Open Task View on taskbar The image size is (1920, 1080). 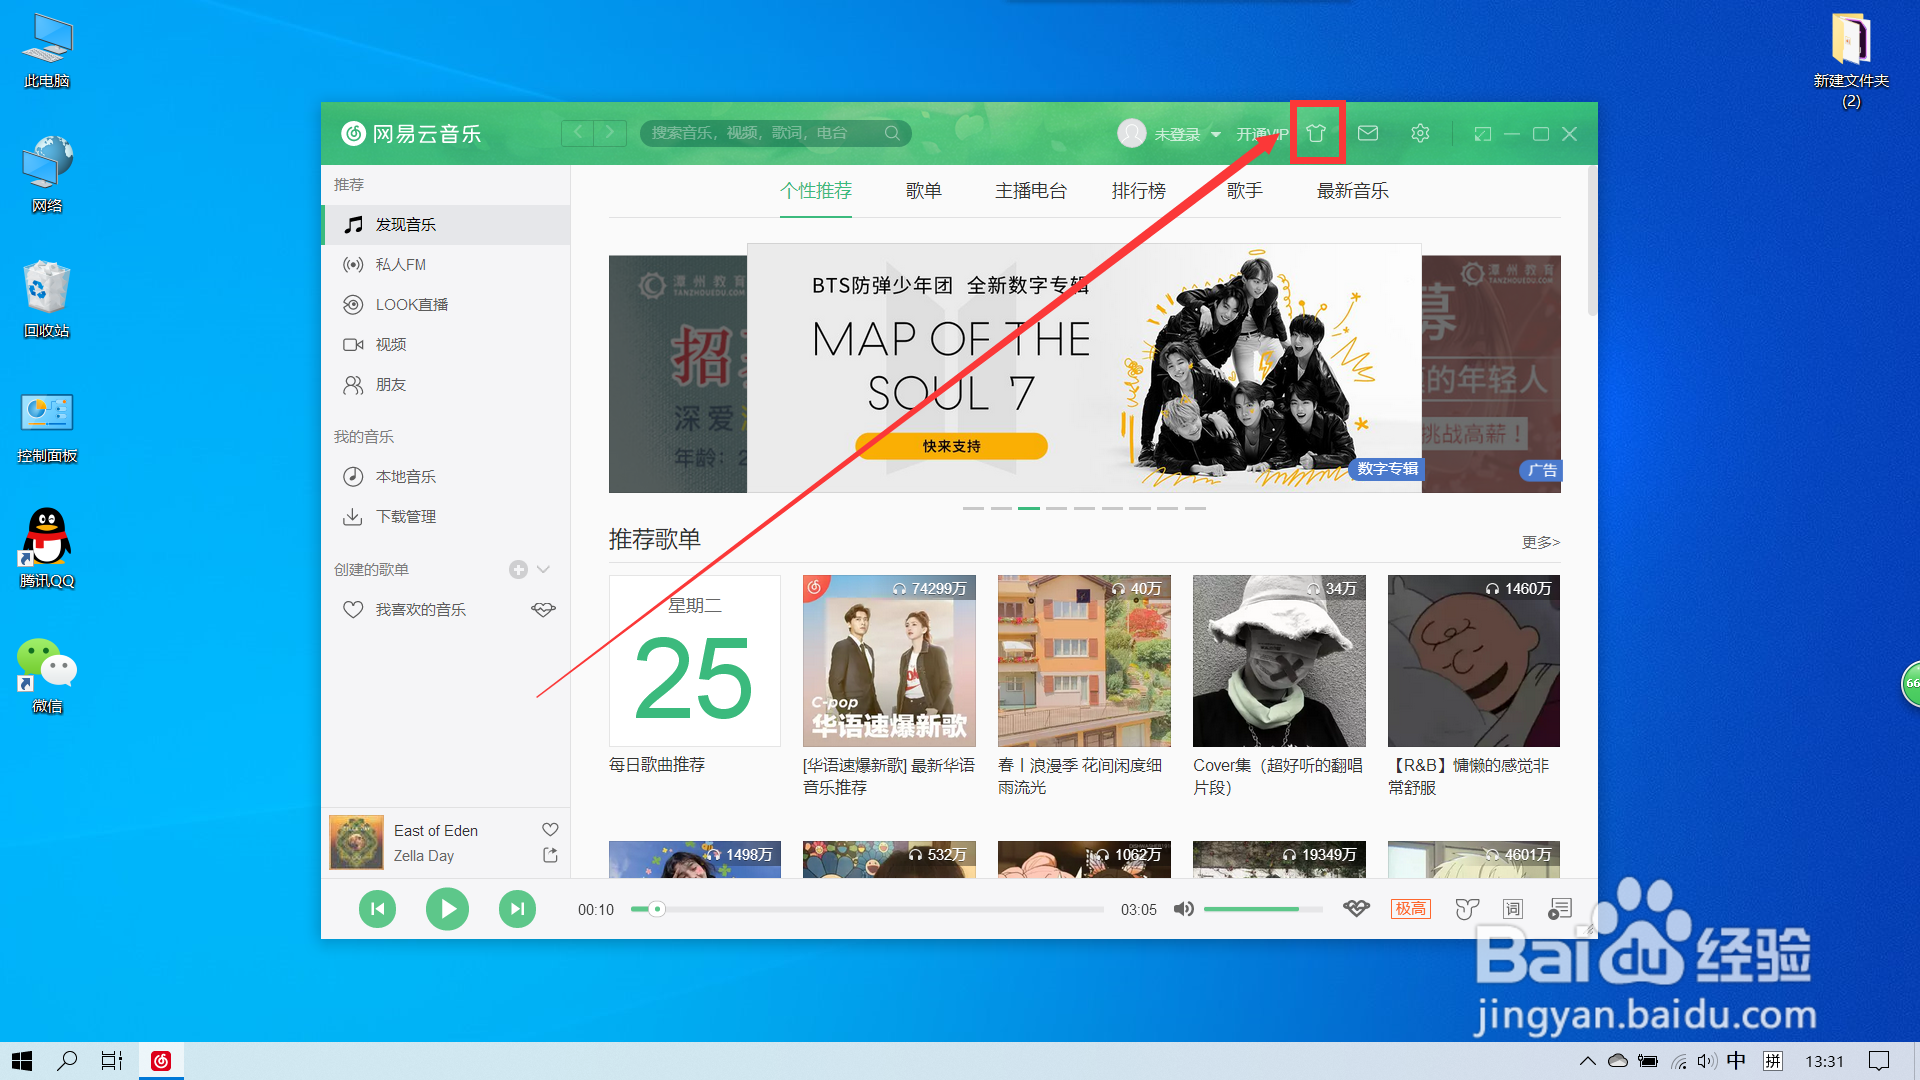[x=112, y=1061]
